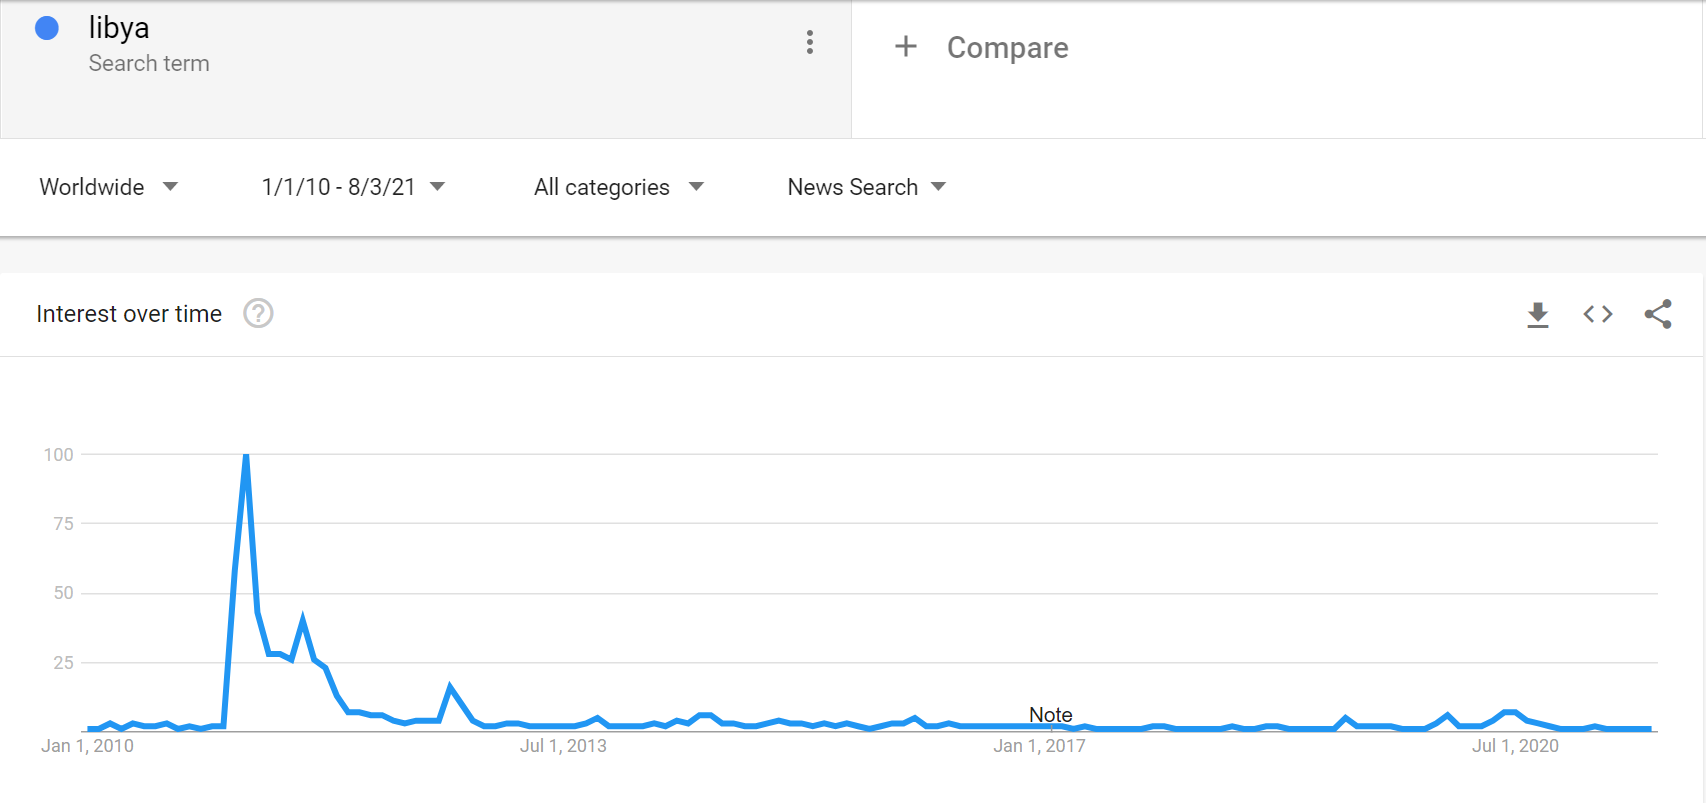This screenshot has width=1706, height=803.
Task: Click the Compare field to add a term
Action: point(1007,47)
